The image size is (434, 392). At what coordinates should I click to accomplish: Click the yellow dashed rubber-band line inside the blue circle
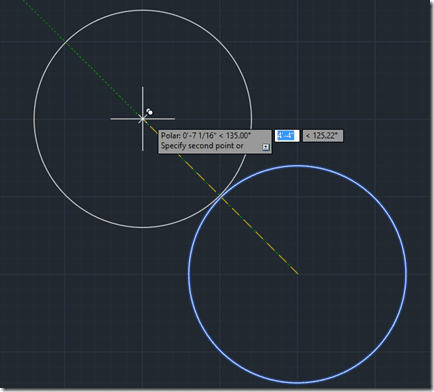click(260, 236)
